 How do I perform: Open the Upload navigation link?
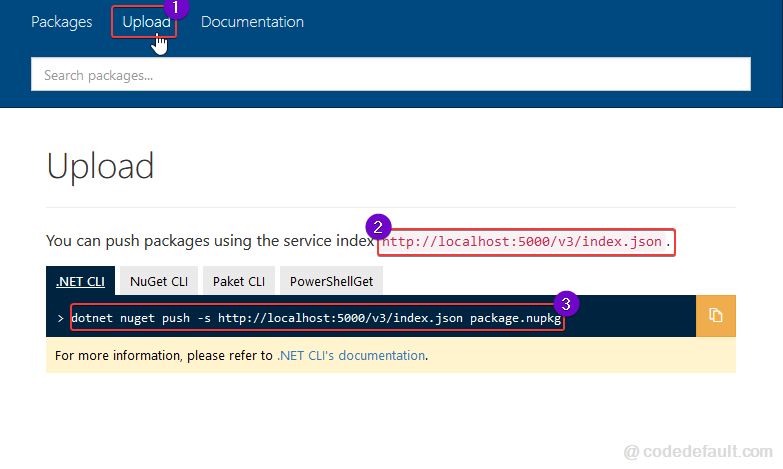pos(146,22)
